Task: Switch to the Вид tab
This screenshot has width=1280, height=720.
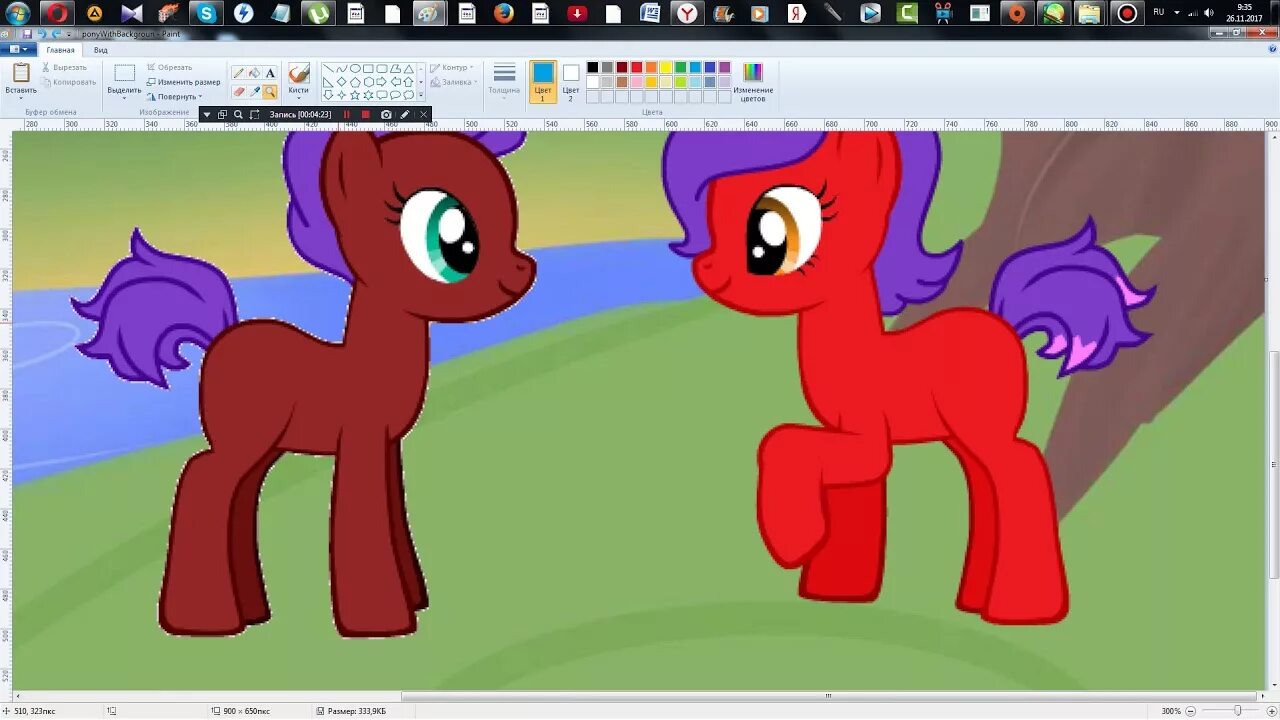Action: tap(101, 50)
